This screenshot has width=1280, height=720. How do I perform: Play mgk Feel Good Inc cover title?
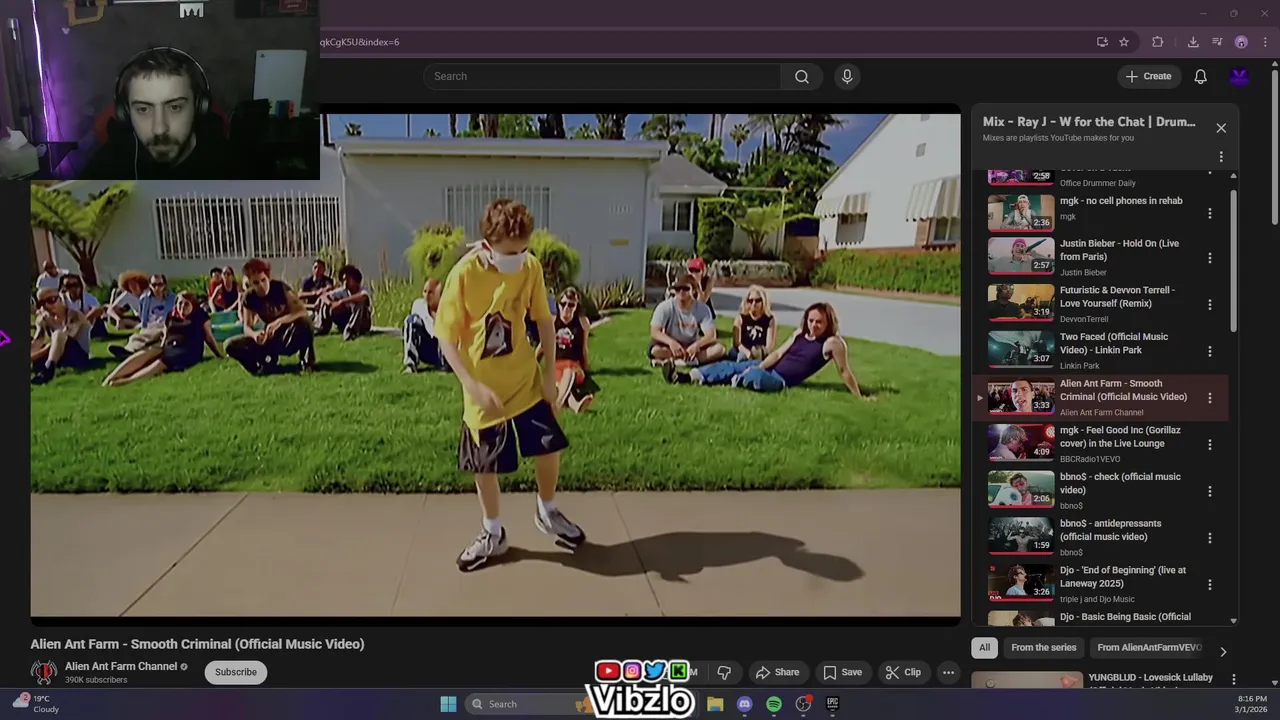1120,437
